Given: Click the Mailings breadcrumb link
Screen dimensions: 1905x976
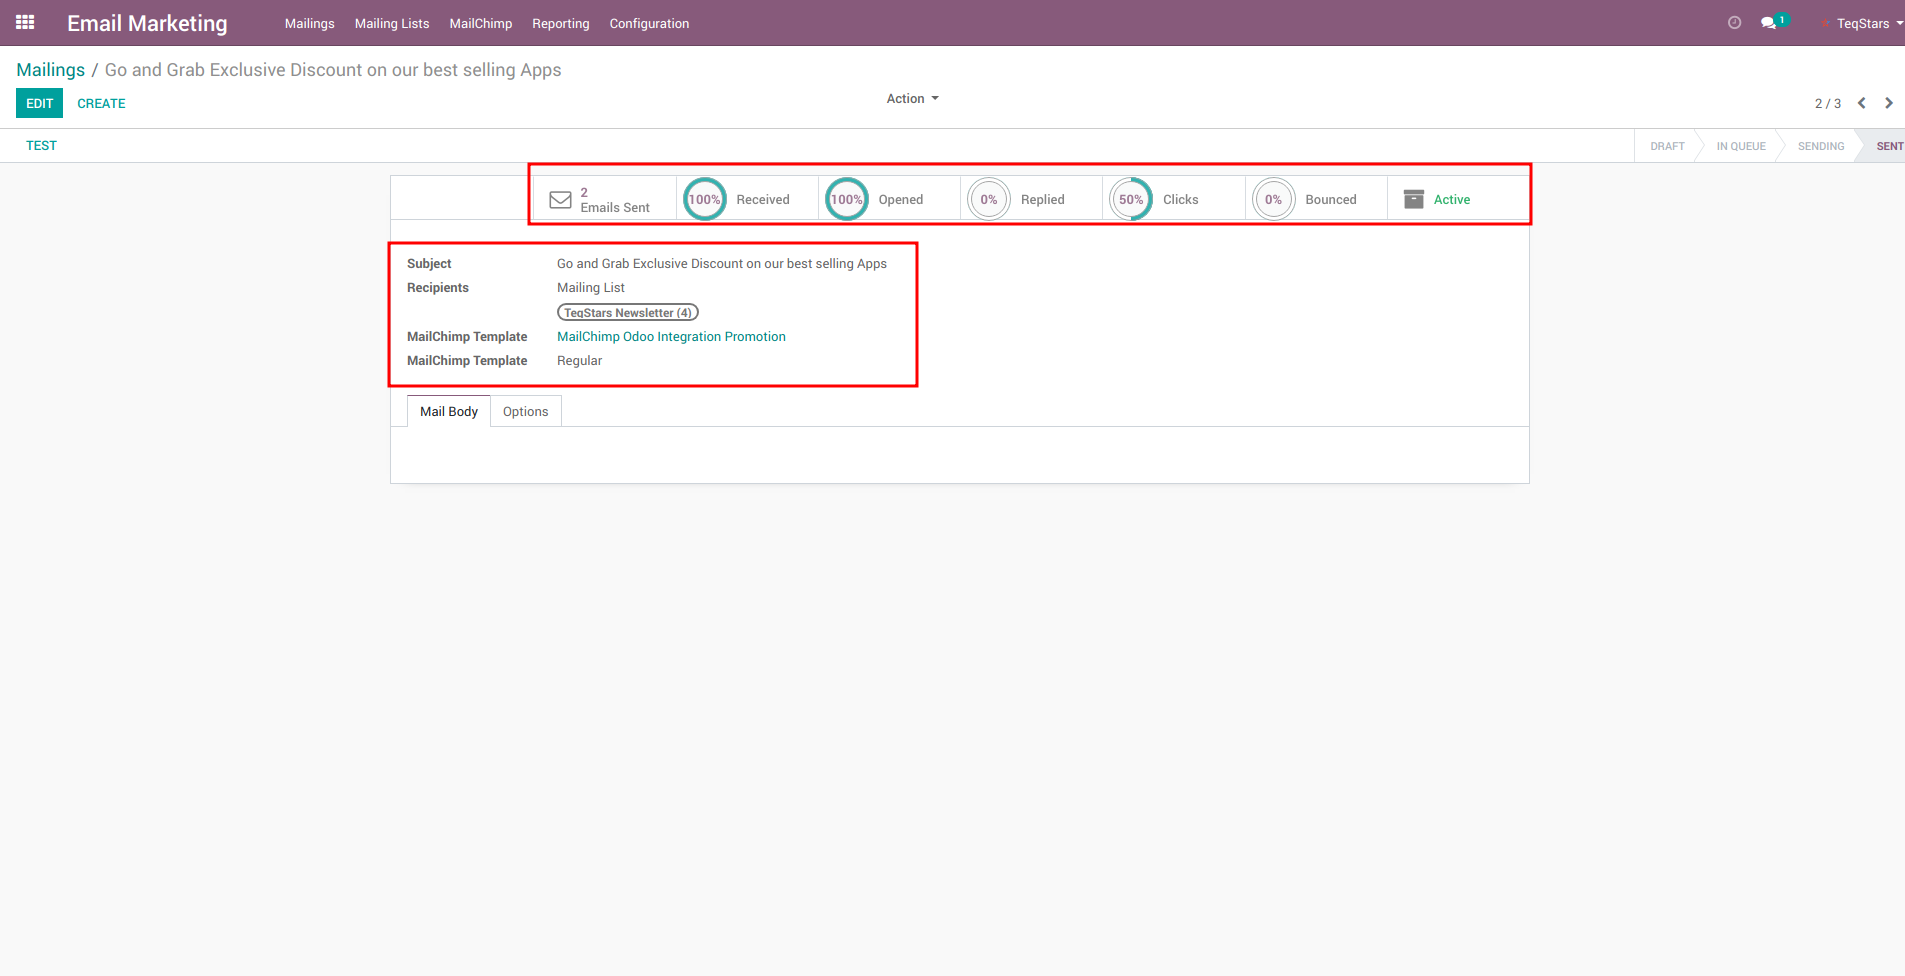Looking at the screenshot, I should pyautogui.click(x=50, y=70).
